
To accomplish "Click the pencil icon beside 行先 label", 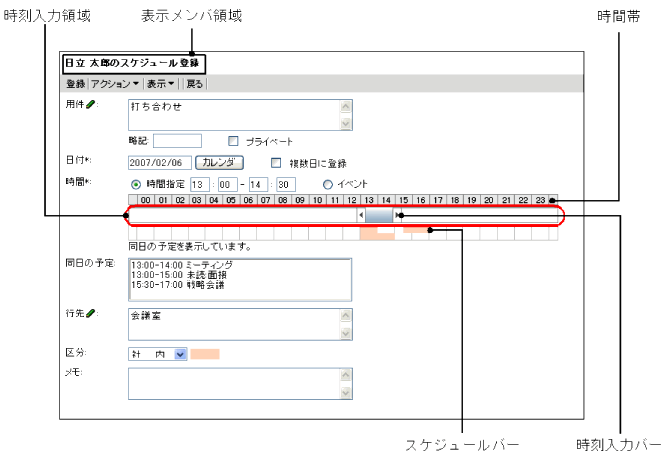I will coord(90,313).
